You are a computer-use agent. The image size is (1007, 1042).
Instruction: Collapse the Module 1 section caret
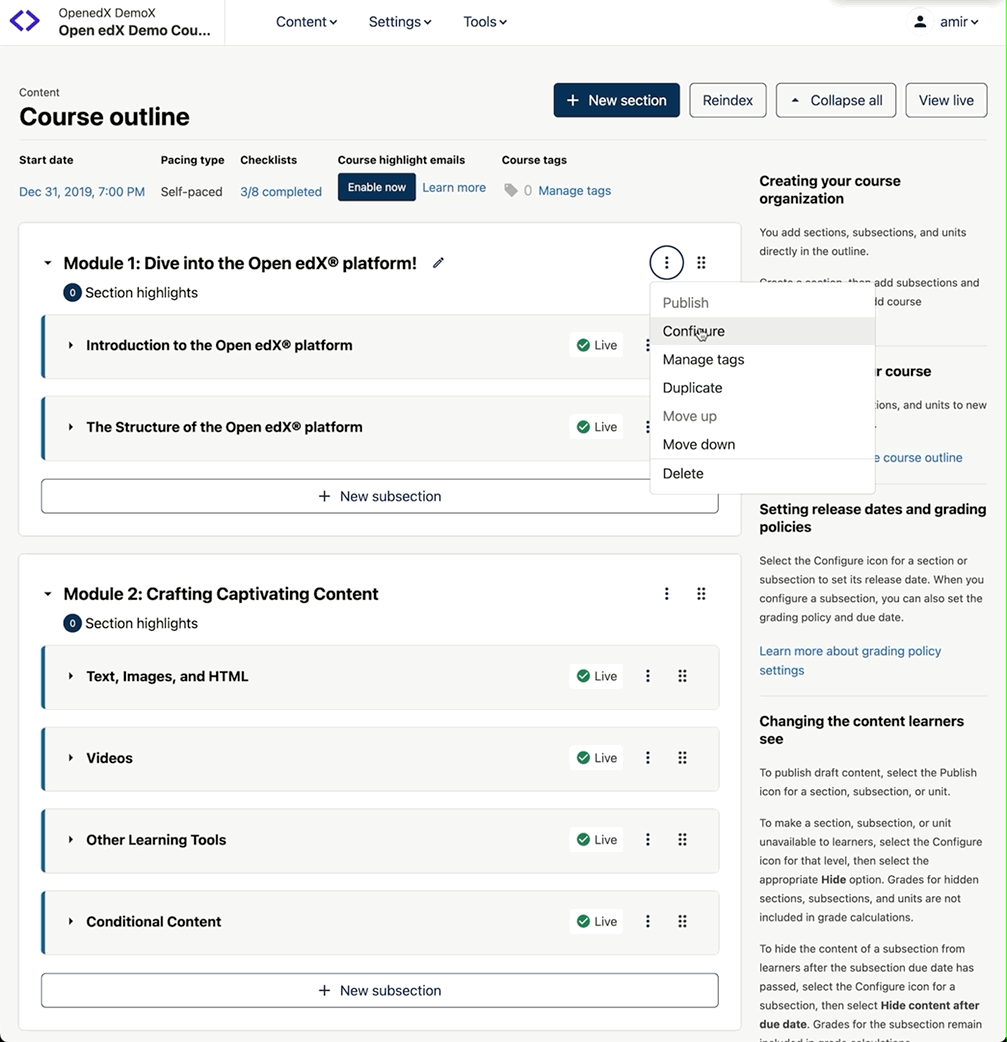click(47, 264)
